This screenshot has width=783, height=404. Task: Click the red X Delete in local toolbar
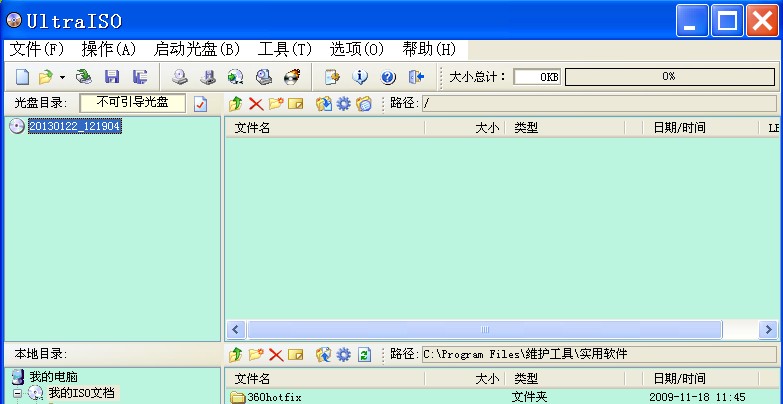276,355
